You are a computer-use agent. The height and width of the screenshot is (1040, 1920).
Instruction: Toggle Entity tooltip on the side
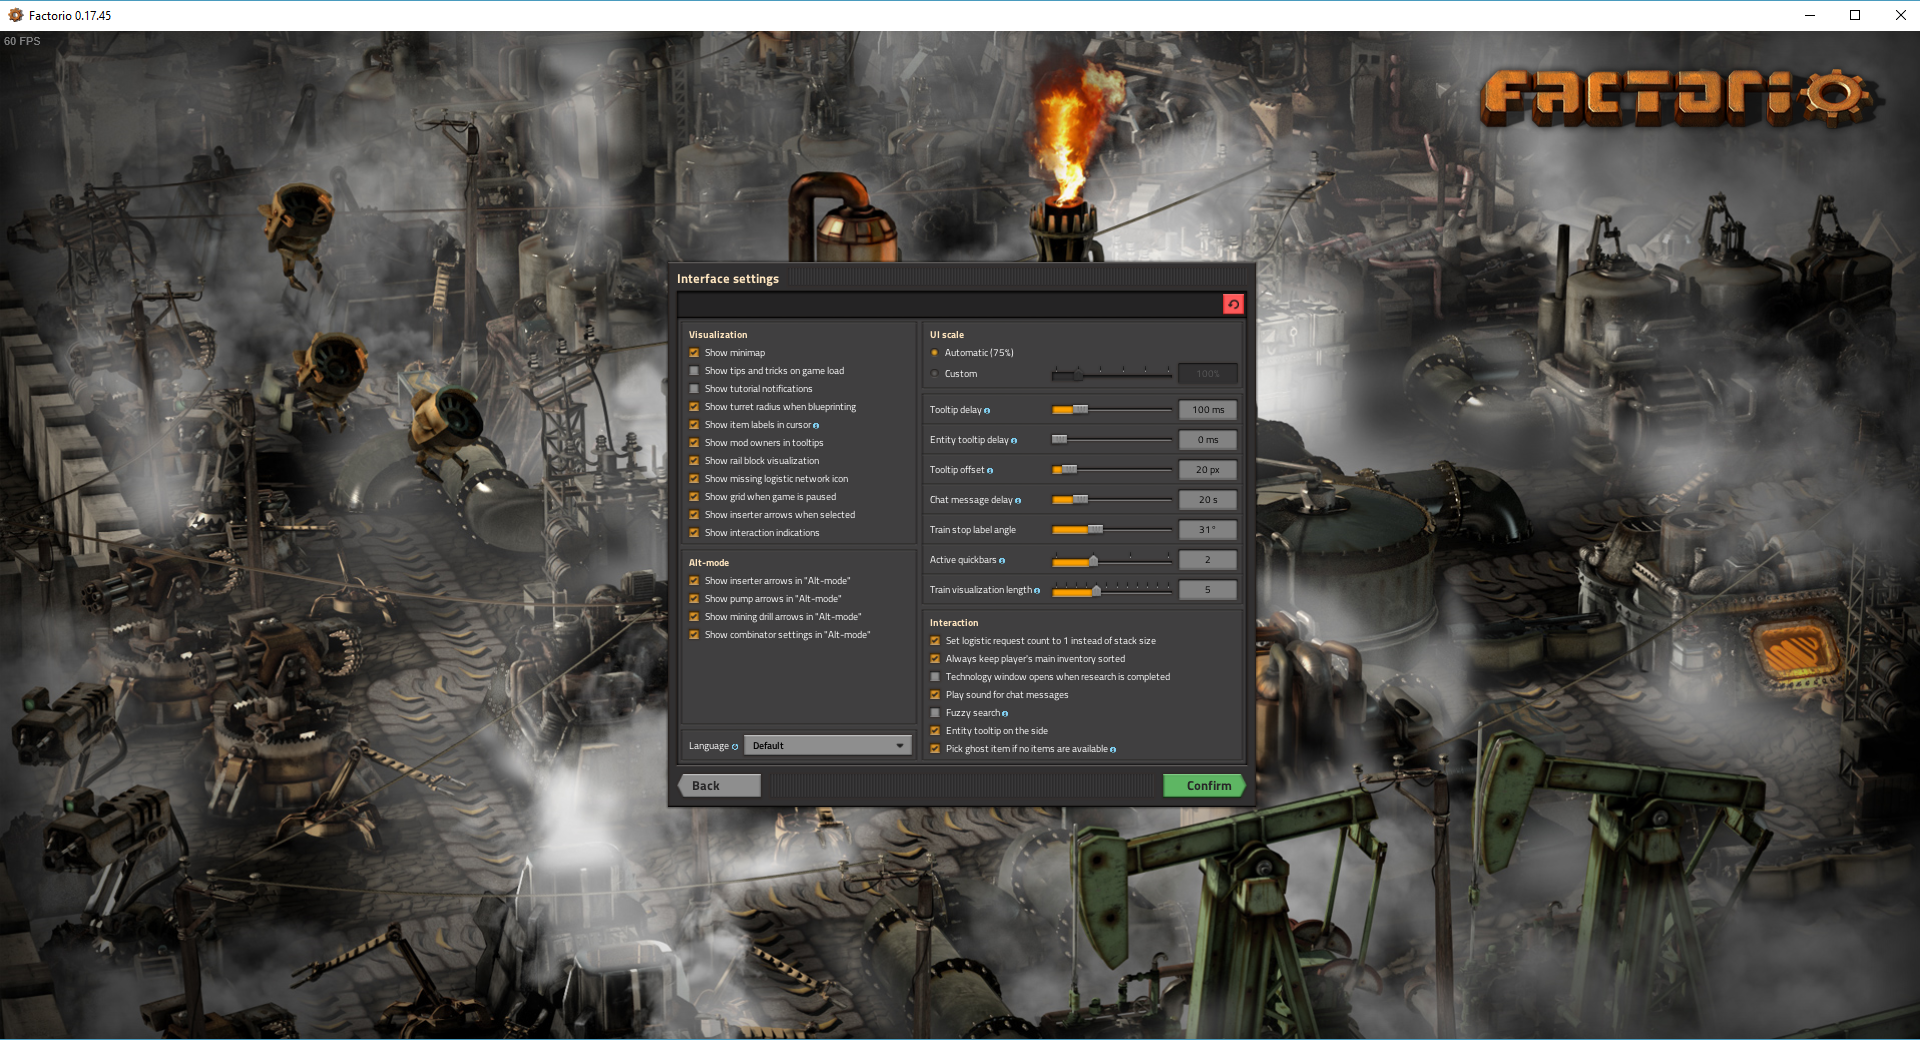pos(935,731)
